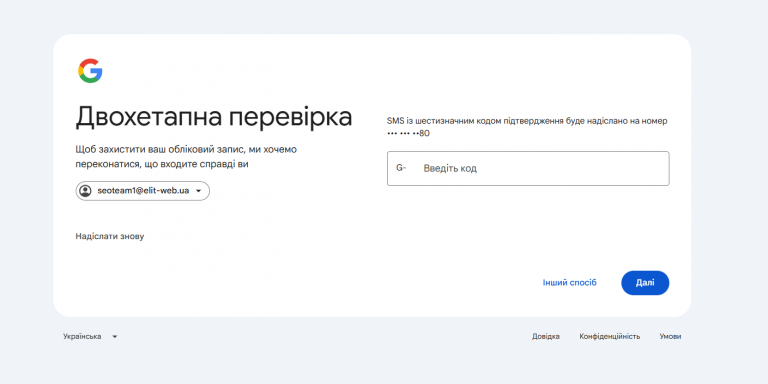The height and width of the screenshot is (384, 768).
Task: Open the "Українська" language dropdown
Action: pos(90,336)
